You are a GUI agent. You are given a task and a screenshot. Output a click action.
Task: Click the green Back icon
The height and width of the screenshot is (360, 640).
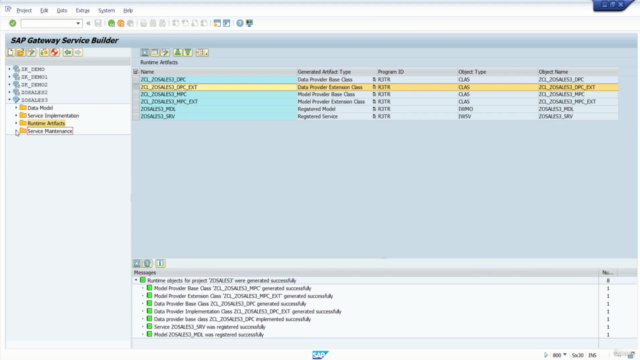point(111,23)
